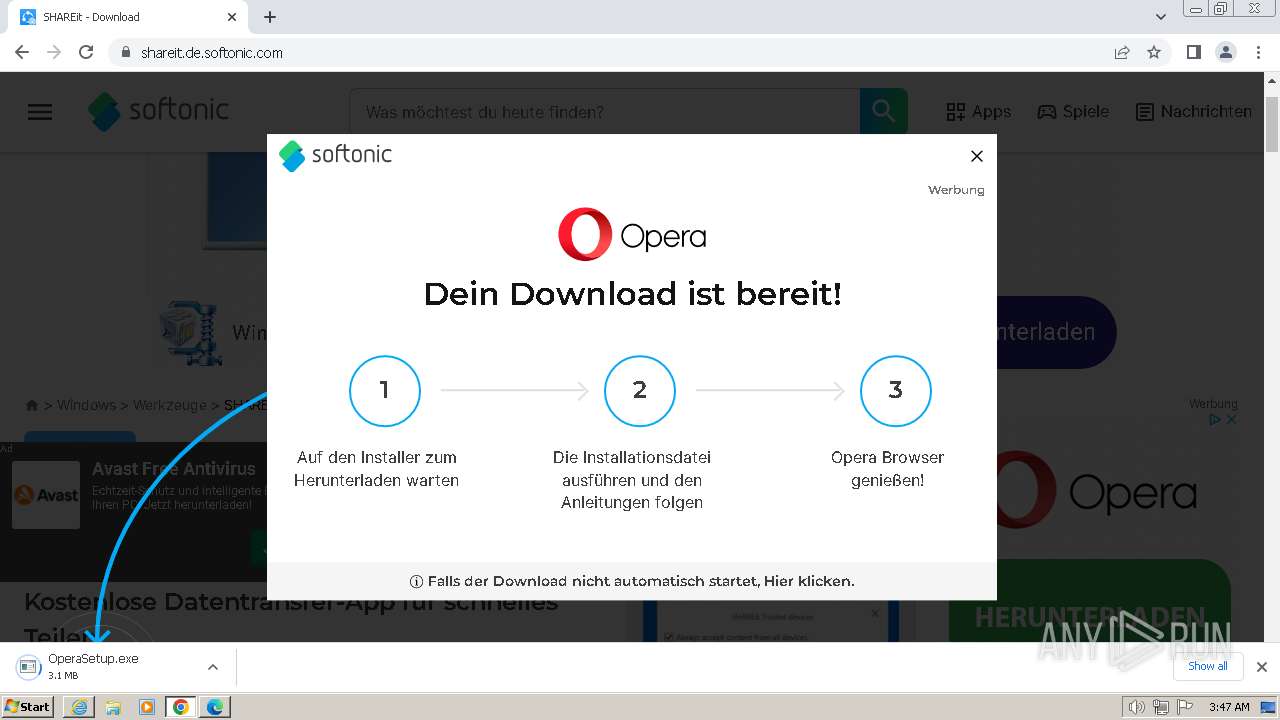Click the 'Dein Download ist bereit!' heading
Screen dimensions: 1280x720
632,294
